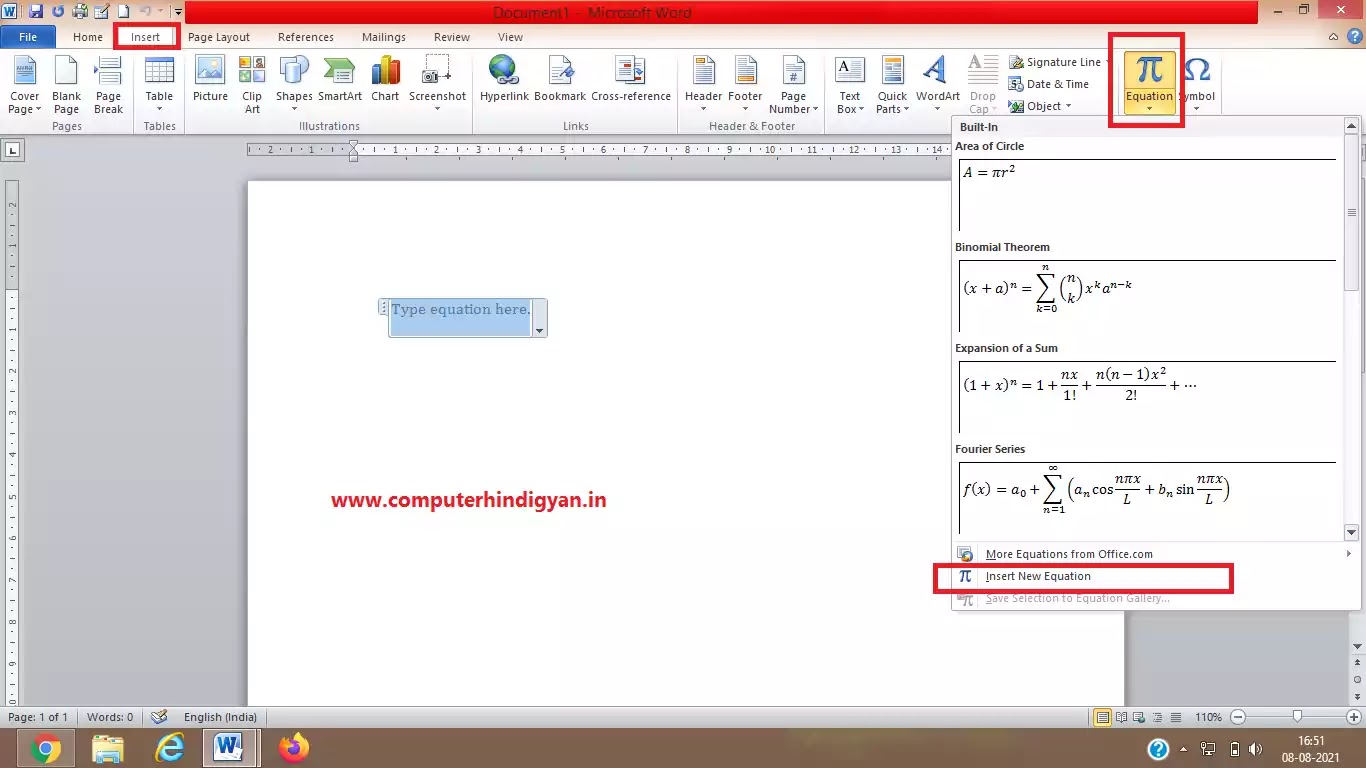Click the proofing errors icon
The height and width of the screenshot is (768, 1366).
pyautogui.click(x=159, y=717)
